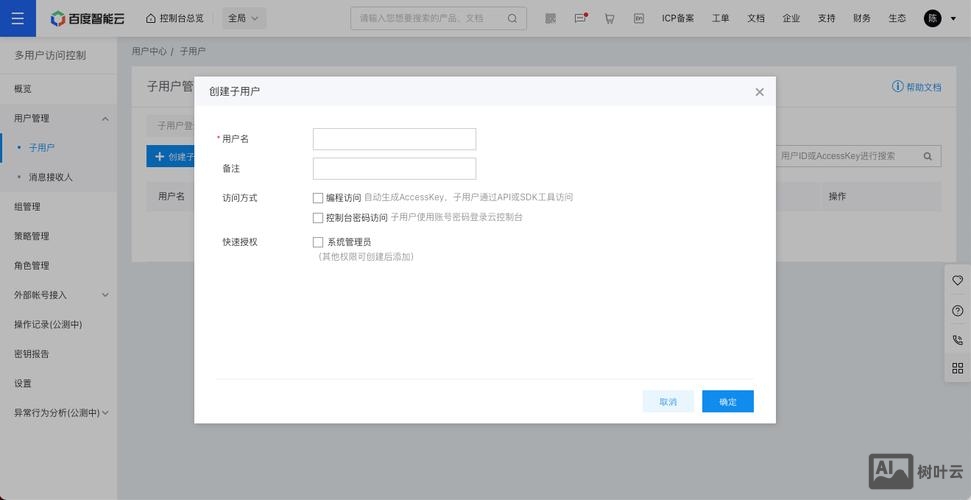Click the user avatar 陈
Viewport: 971px width, 500px height.
click(932, 19)
